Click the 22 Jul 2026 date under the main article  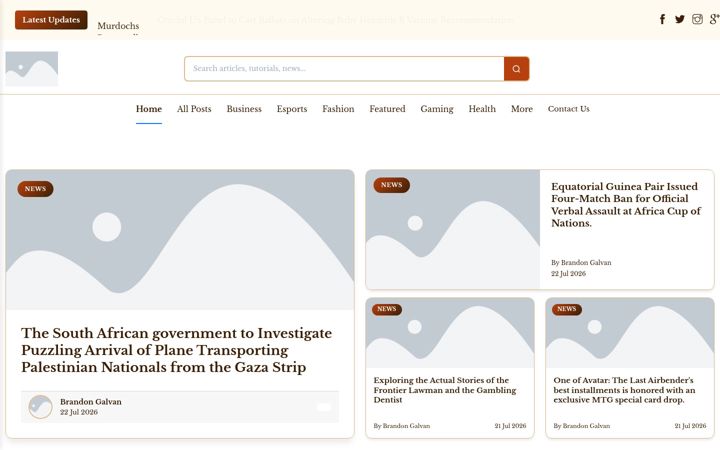(79, 412)
